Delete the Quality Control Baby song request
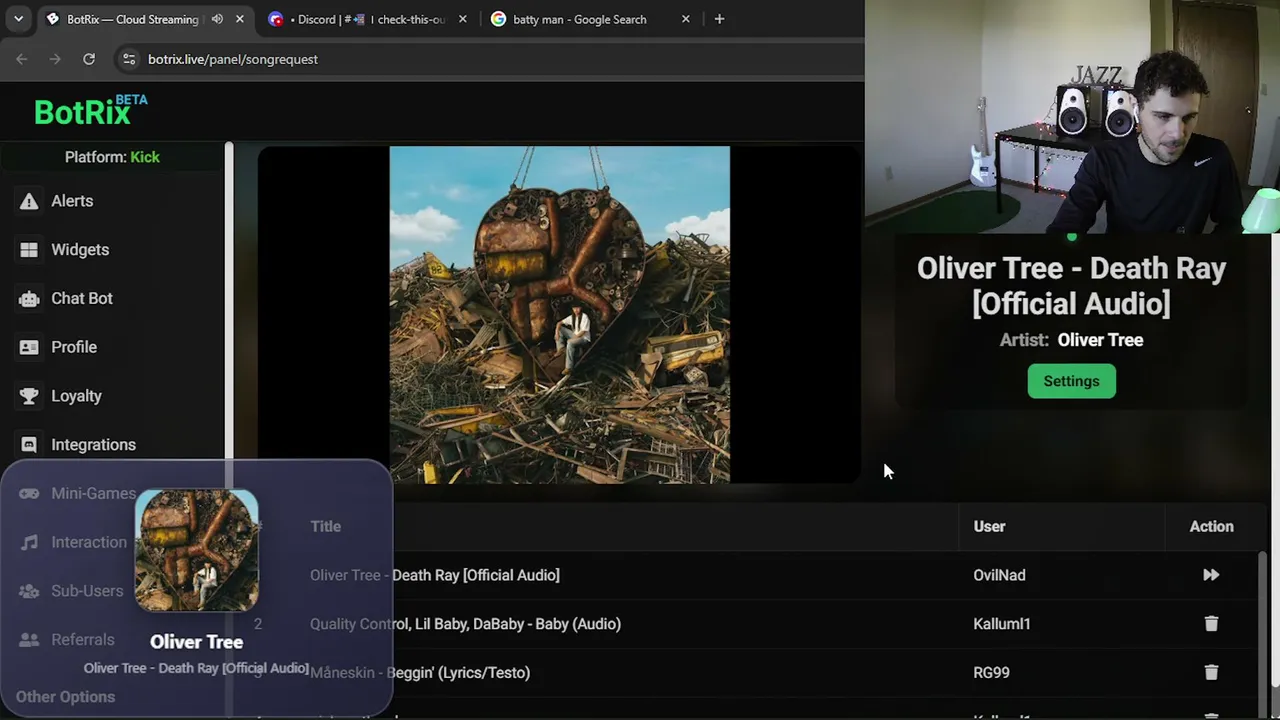 tap(1211, 624)
